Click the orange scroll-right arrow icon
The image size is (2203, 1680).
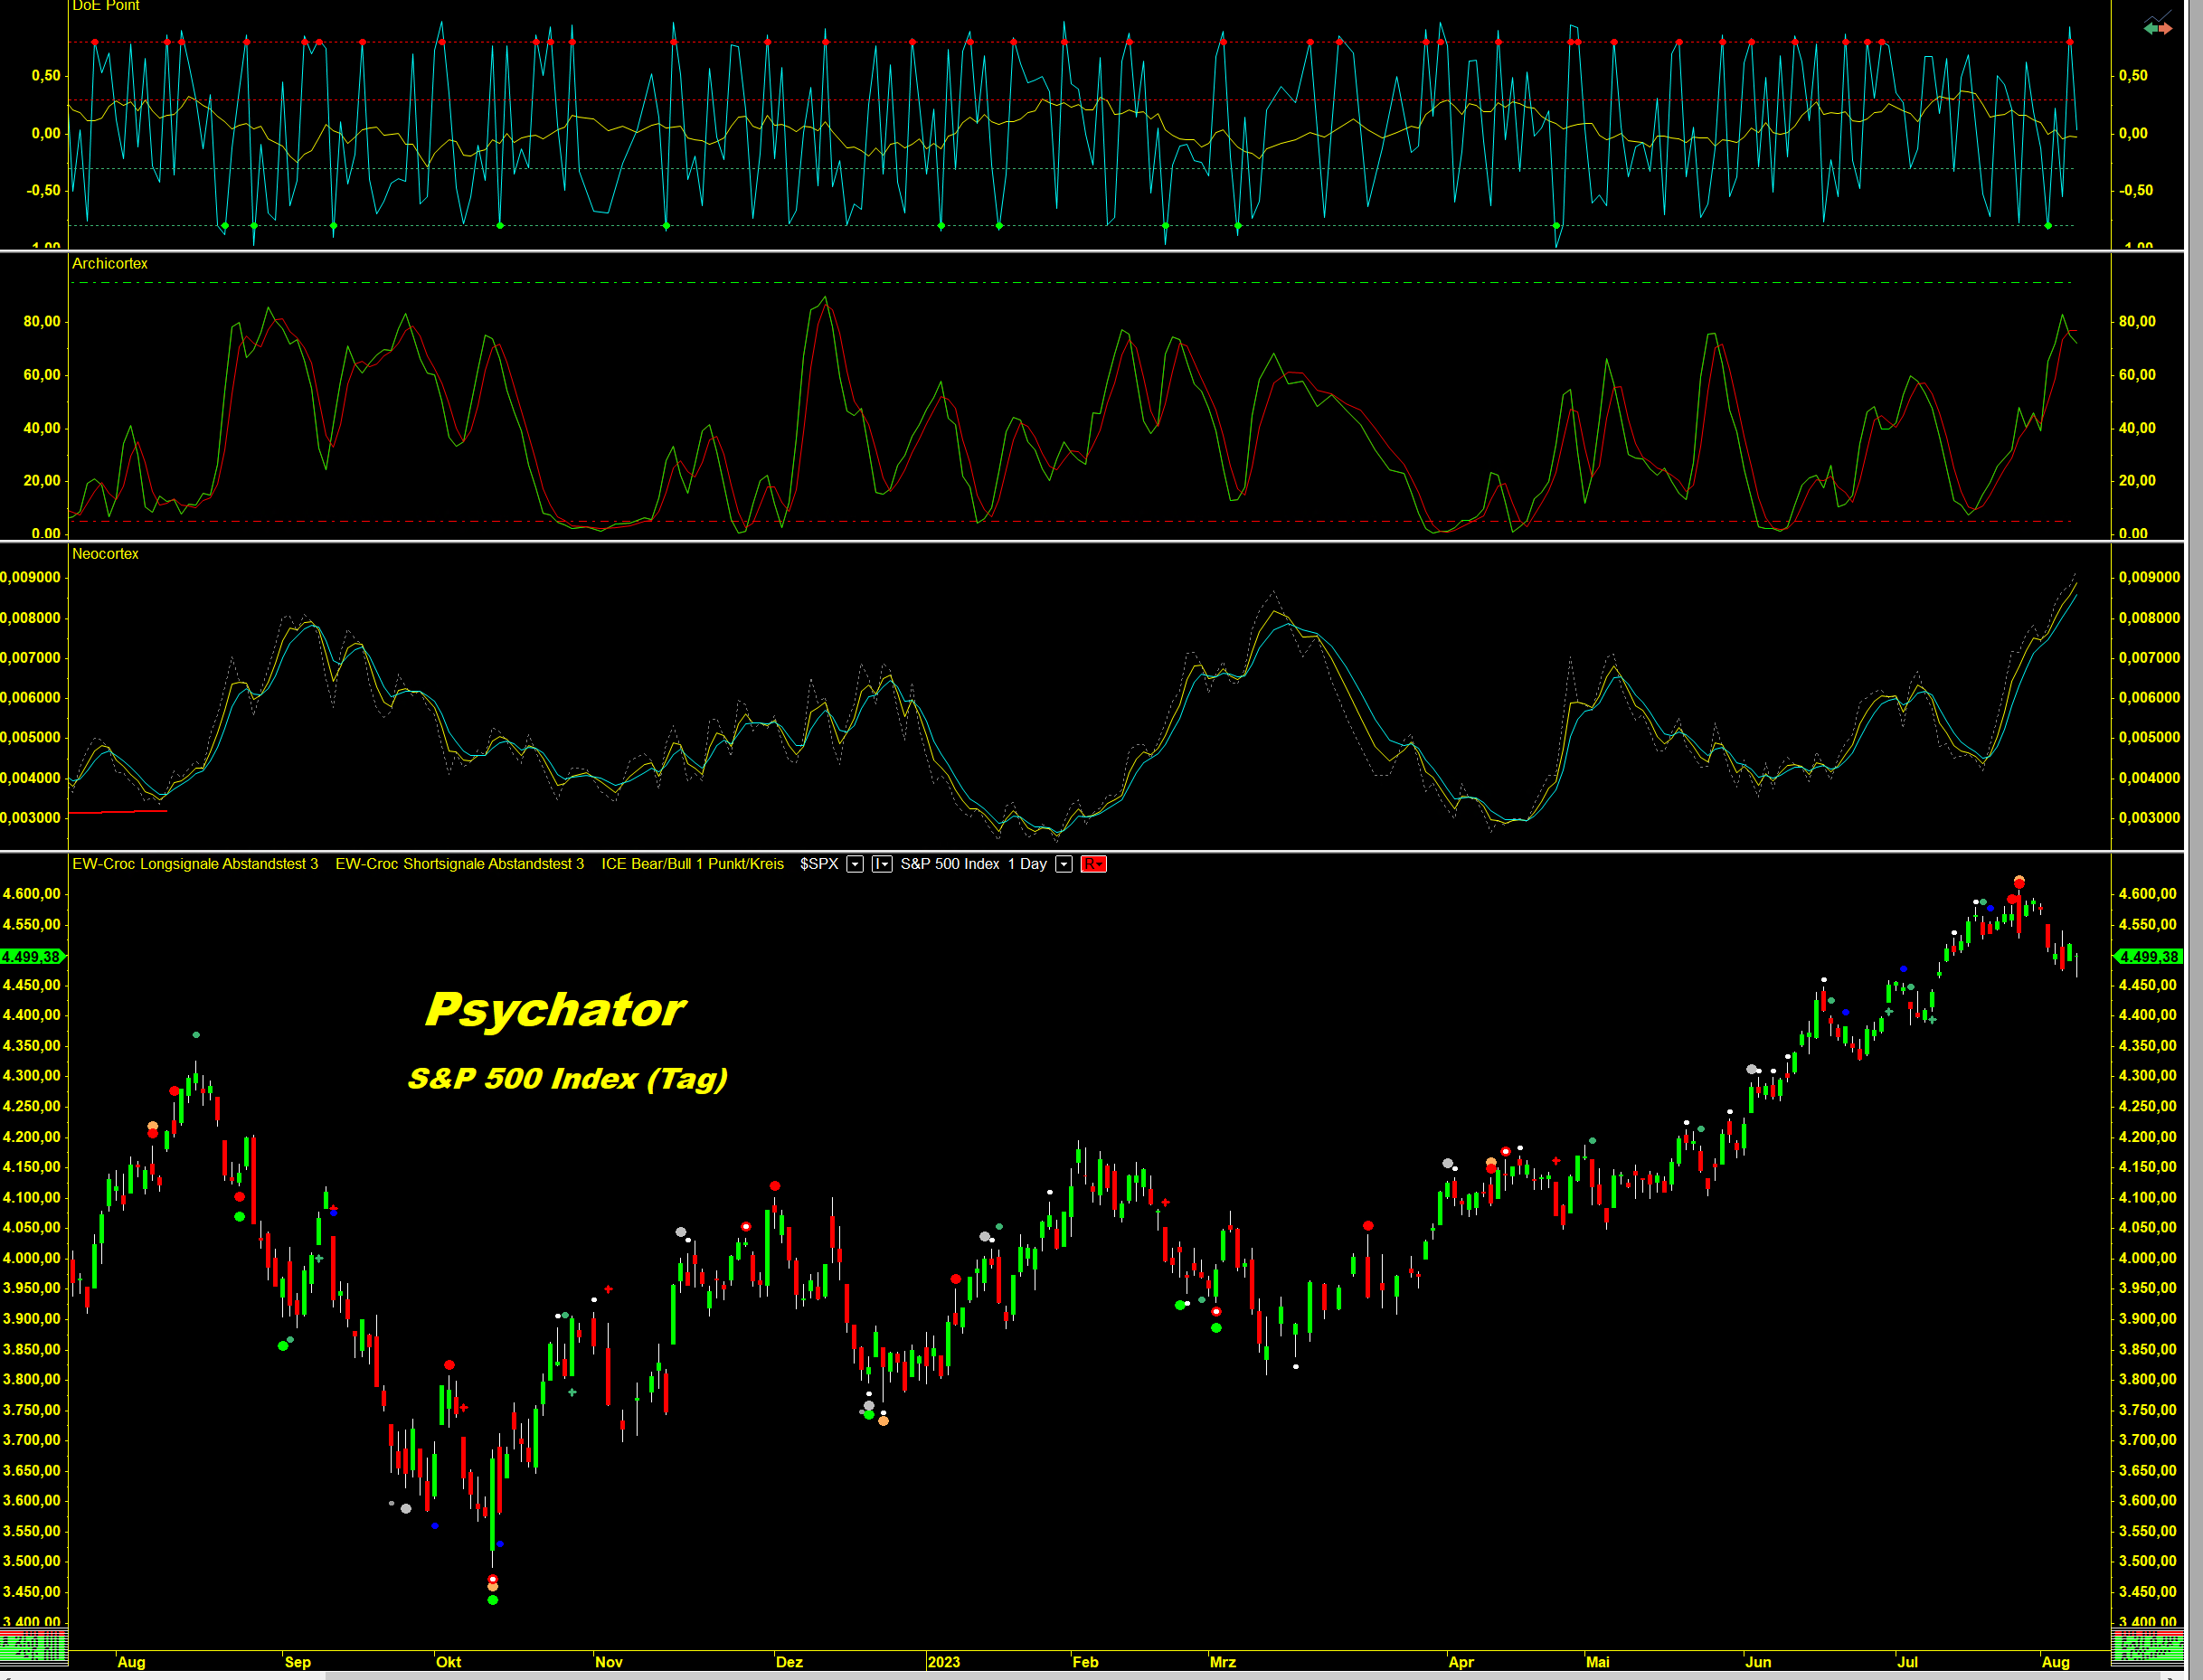(2166, 29)
